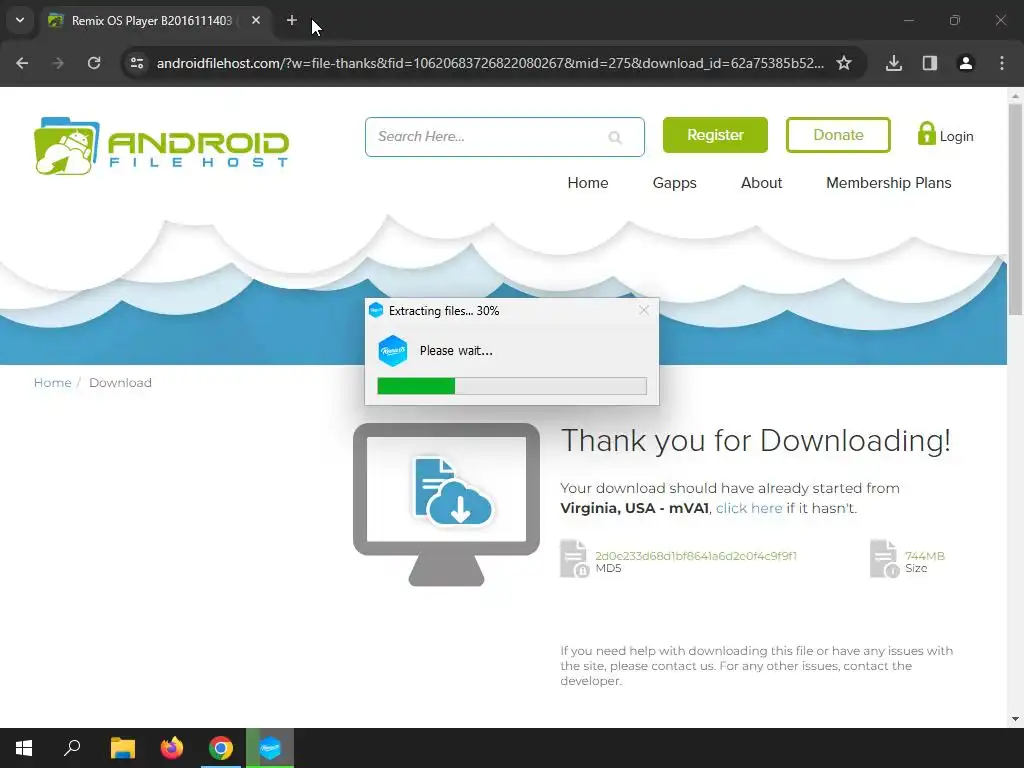Viewport: 1024px width, 768px height.
Task: Click the Remix OS icon beside Please wait
Action: [393, 351]
